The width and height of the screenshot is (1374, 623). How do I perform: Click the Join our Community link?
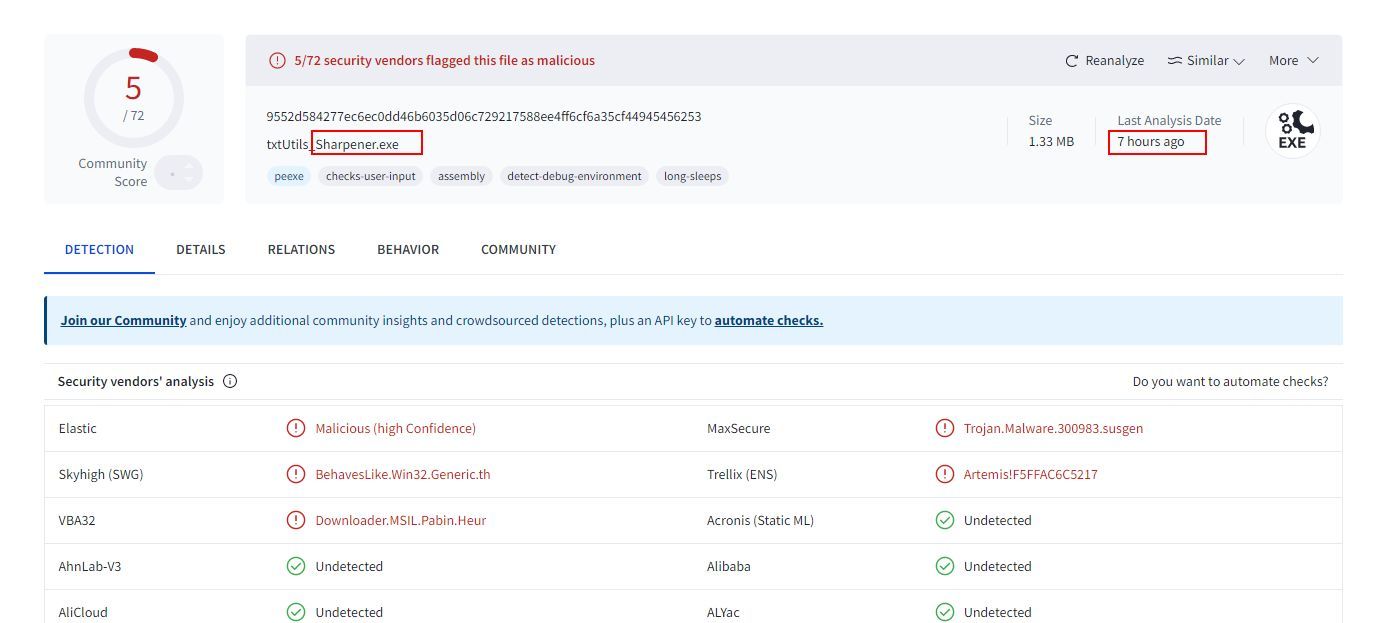(123, 321)
